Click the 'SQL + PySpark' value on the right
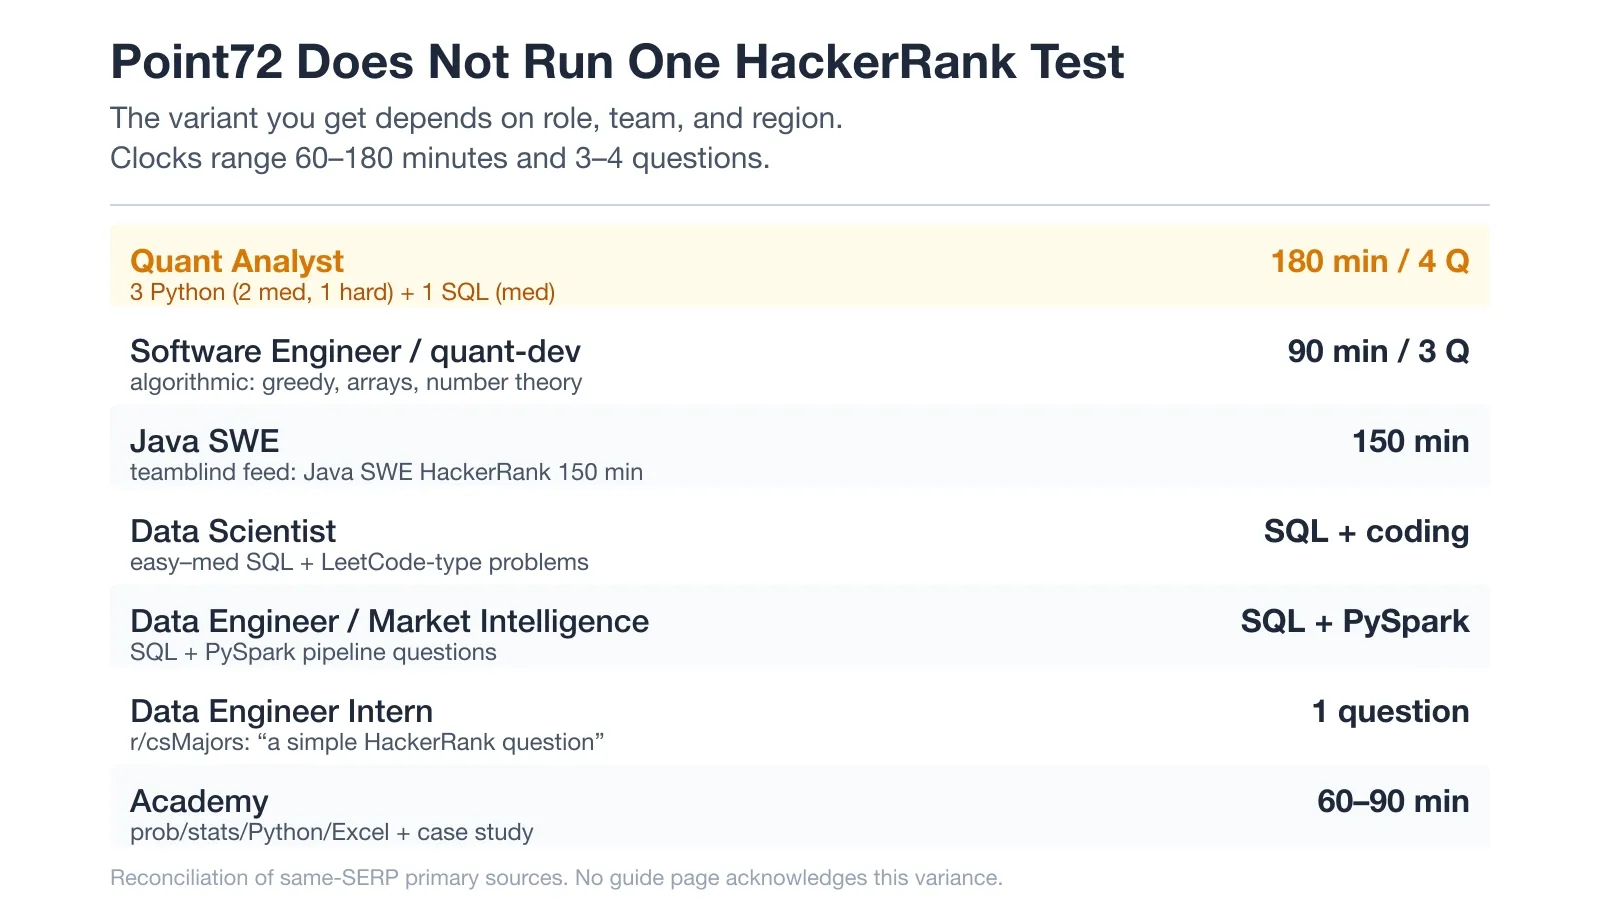The width and height of the screenshot is (1600, 900). (1355, 621)
